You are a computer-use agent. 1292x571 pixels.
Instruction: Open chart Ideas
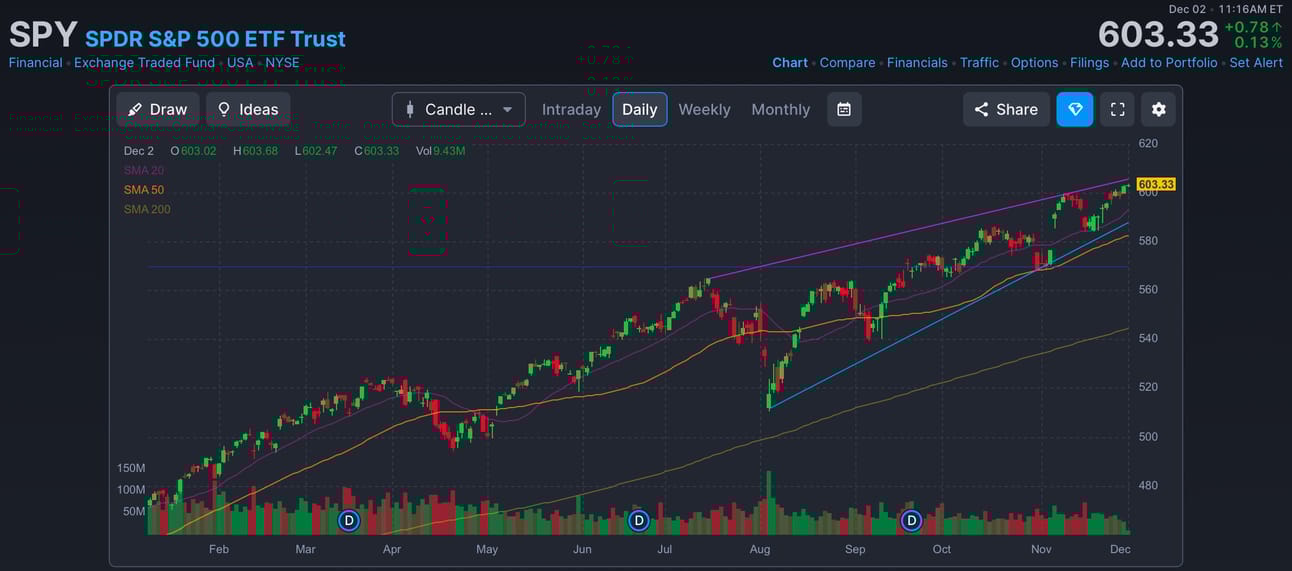[x=248, y=109]
